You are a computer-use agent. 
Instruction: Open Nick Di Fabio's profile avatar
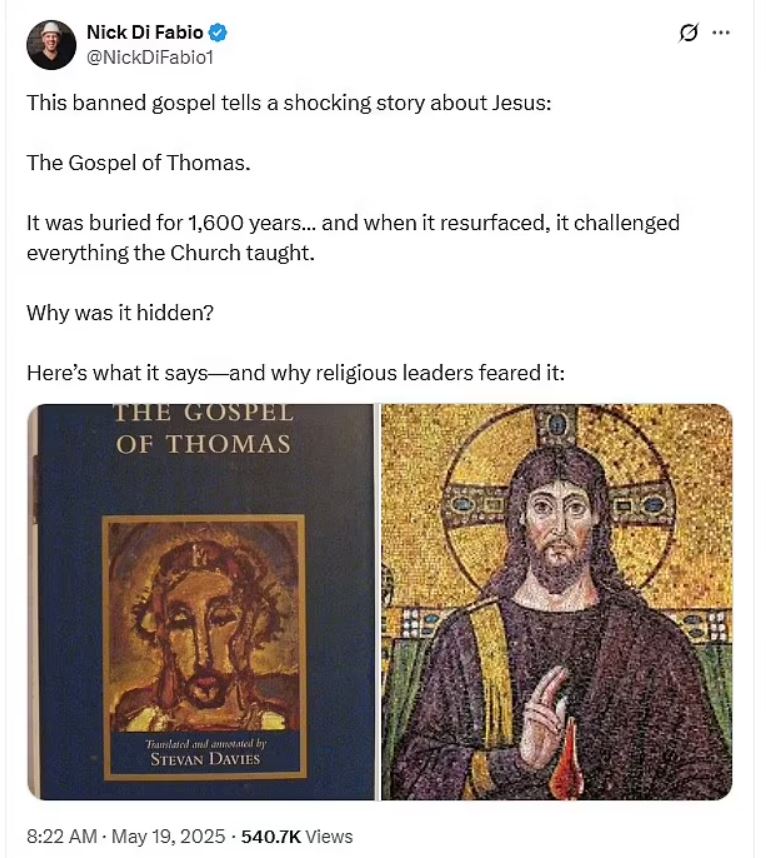coord(51,45)
